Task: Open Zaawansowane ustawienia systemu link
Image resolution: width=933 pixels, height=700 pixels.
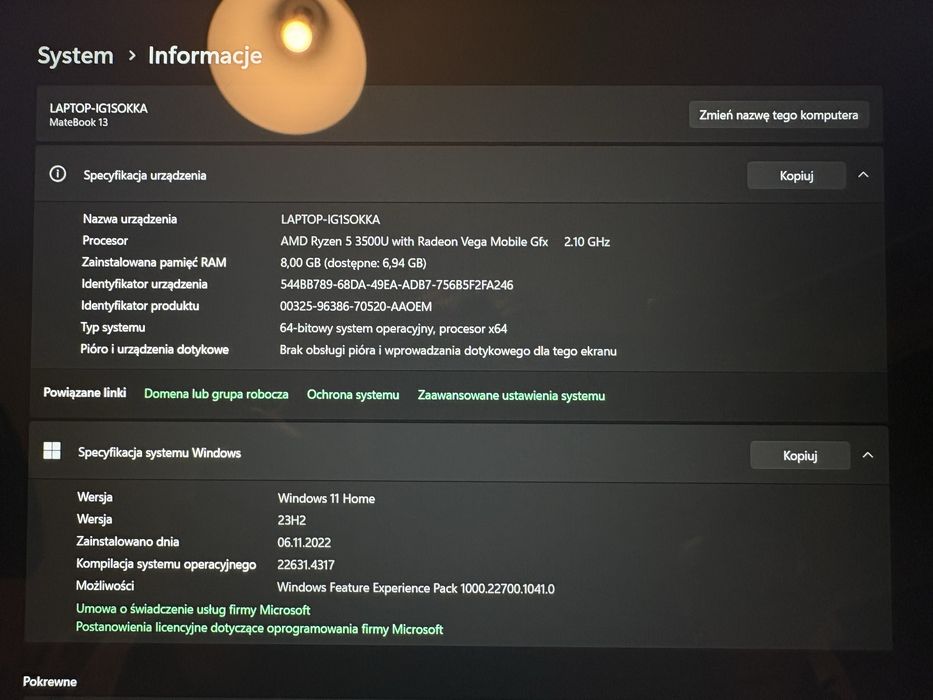Action: [511, 396]
